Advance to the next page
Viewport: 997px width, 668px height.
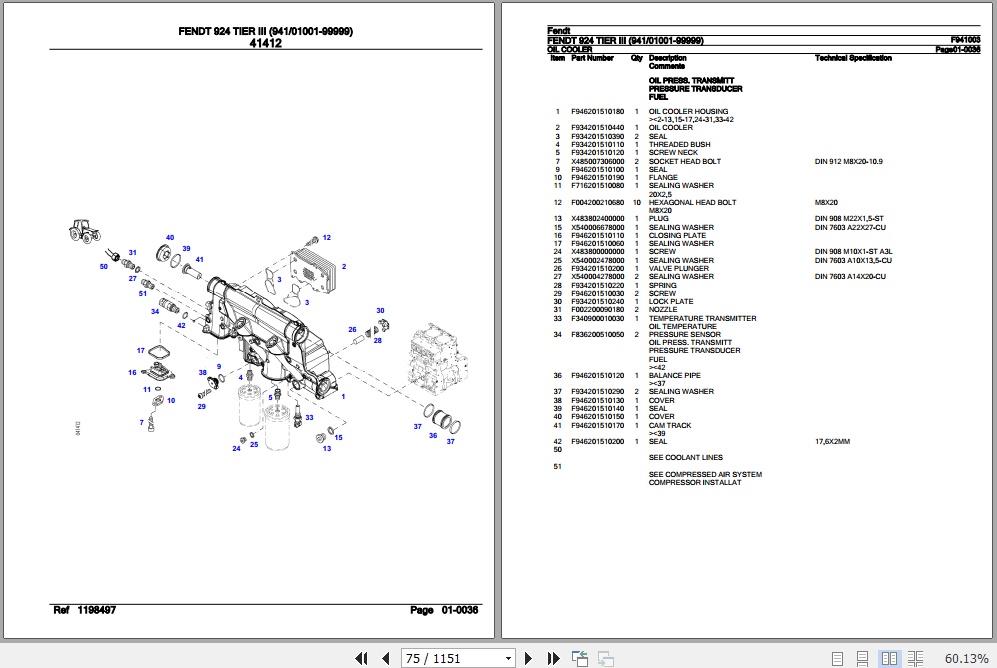point(528,658)
